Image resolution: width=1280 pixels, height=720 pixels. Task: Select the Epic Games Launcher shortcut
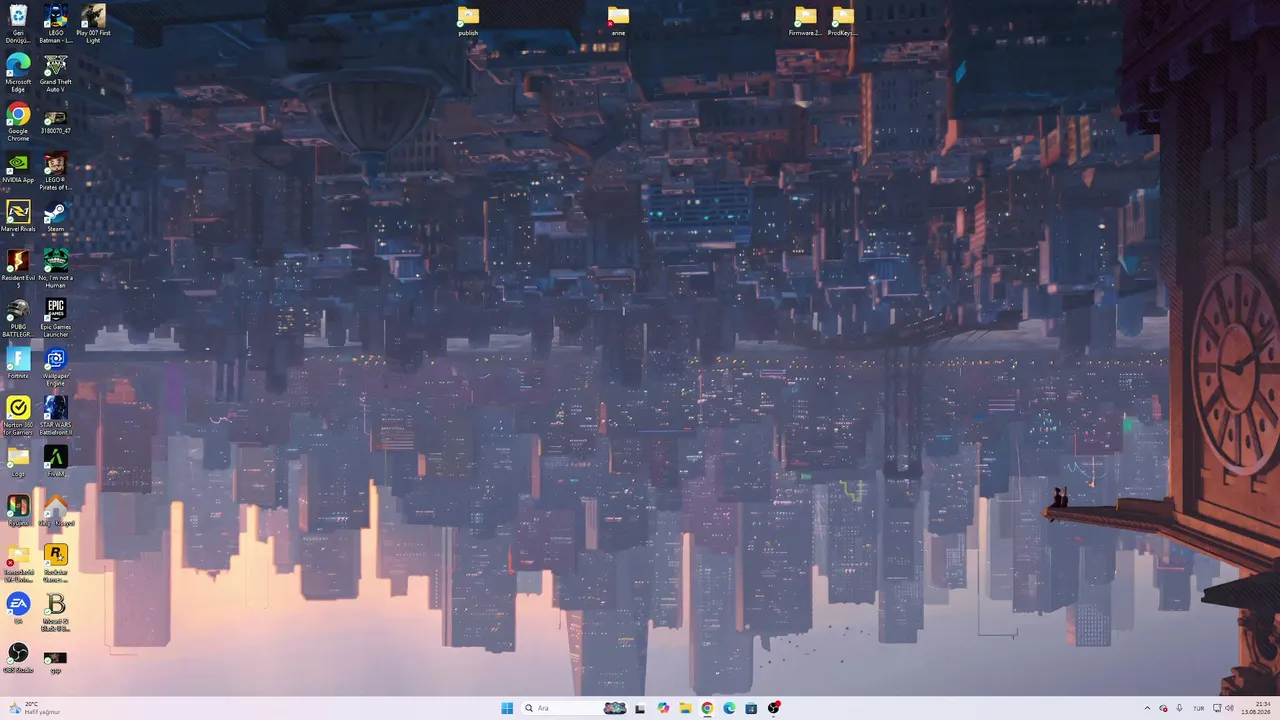(x=56, y=317)
